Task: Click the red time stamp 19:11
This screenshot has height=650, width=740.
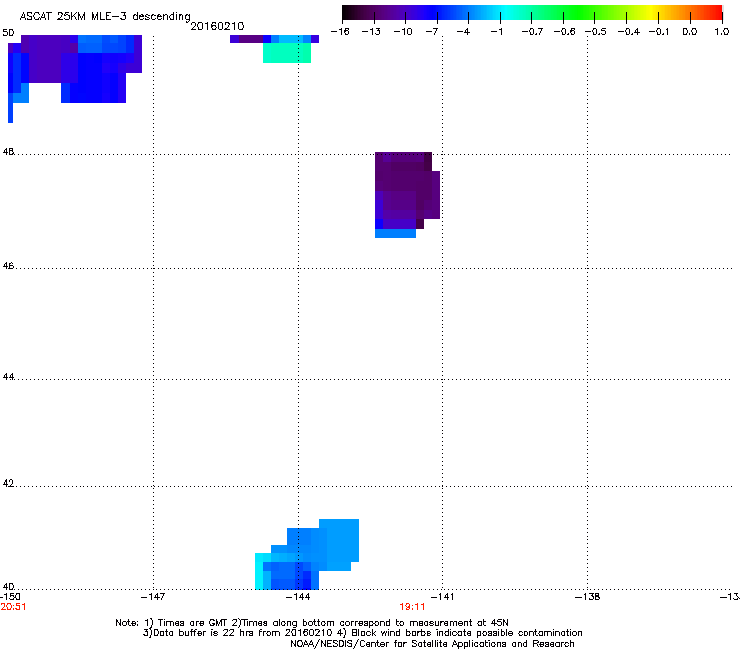Action: pyautogui.click(x=412, y=607)
